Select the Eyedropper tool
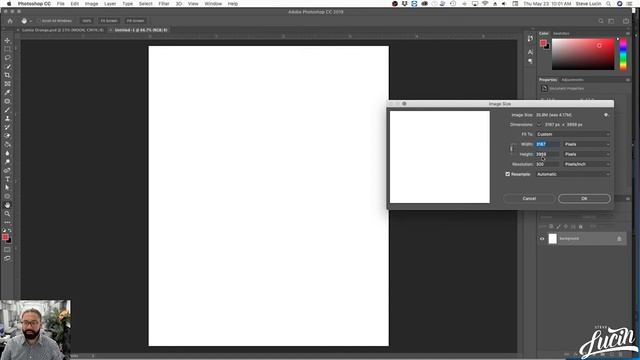The width and height of the screenshot is (640, 360). coord(7,92)
